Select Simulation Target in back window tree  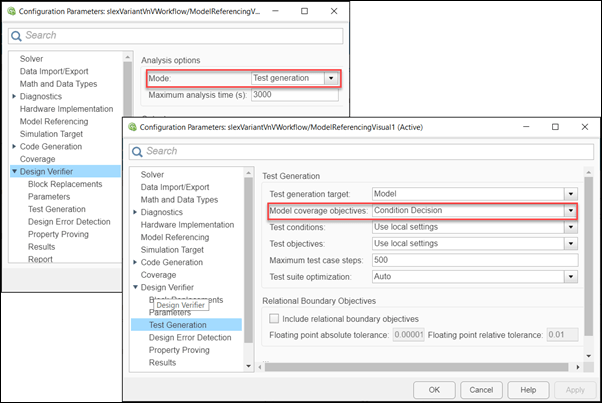51,134
